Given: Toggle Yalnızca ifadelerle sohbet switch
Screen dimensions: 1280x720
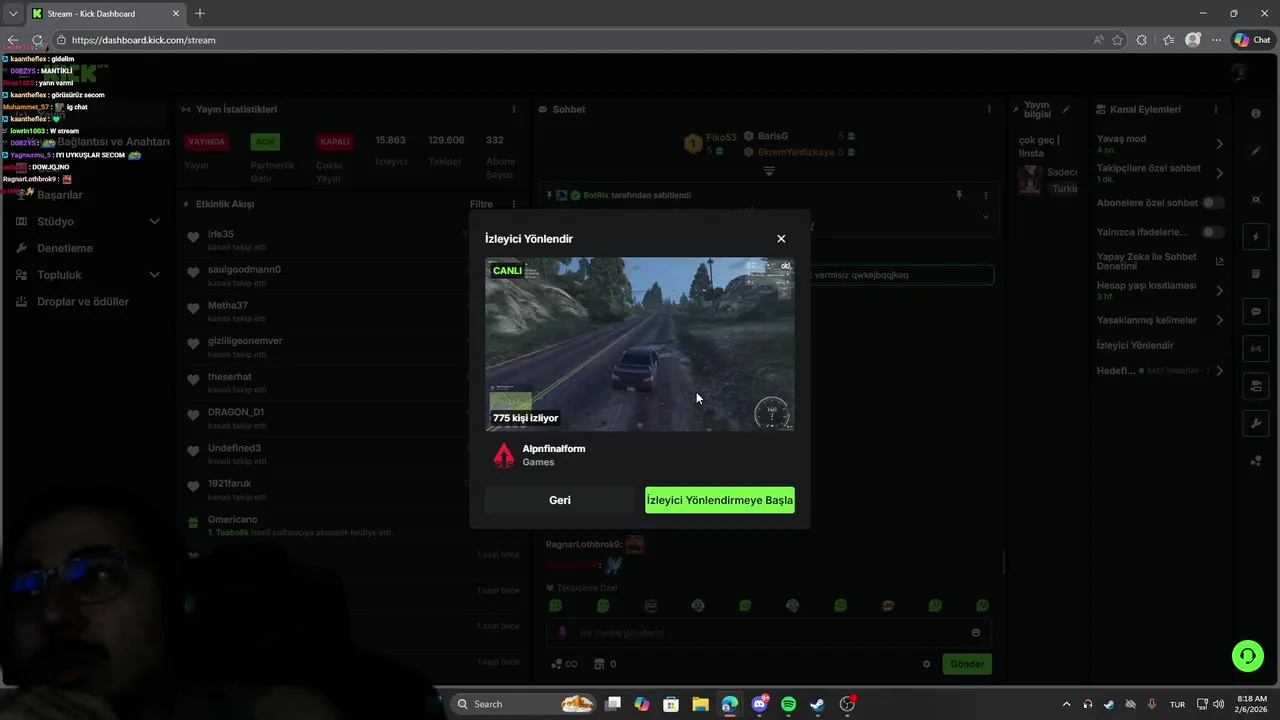Looking at the screenshot, I should click(x=1212, y=232).
